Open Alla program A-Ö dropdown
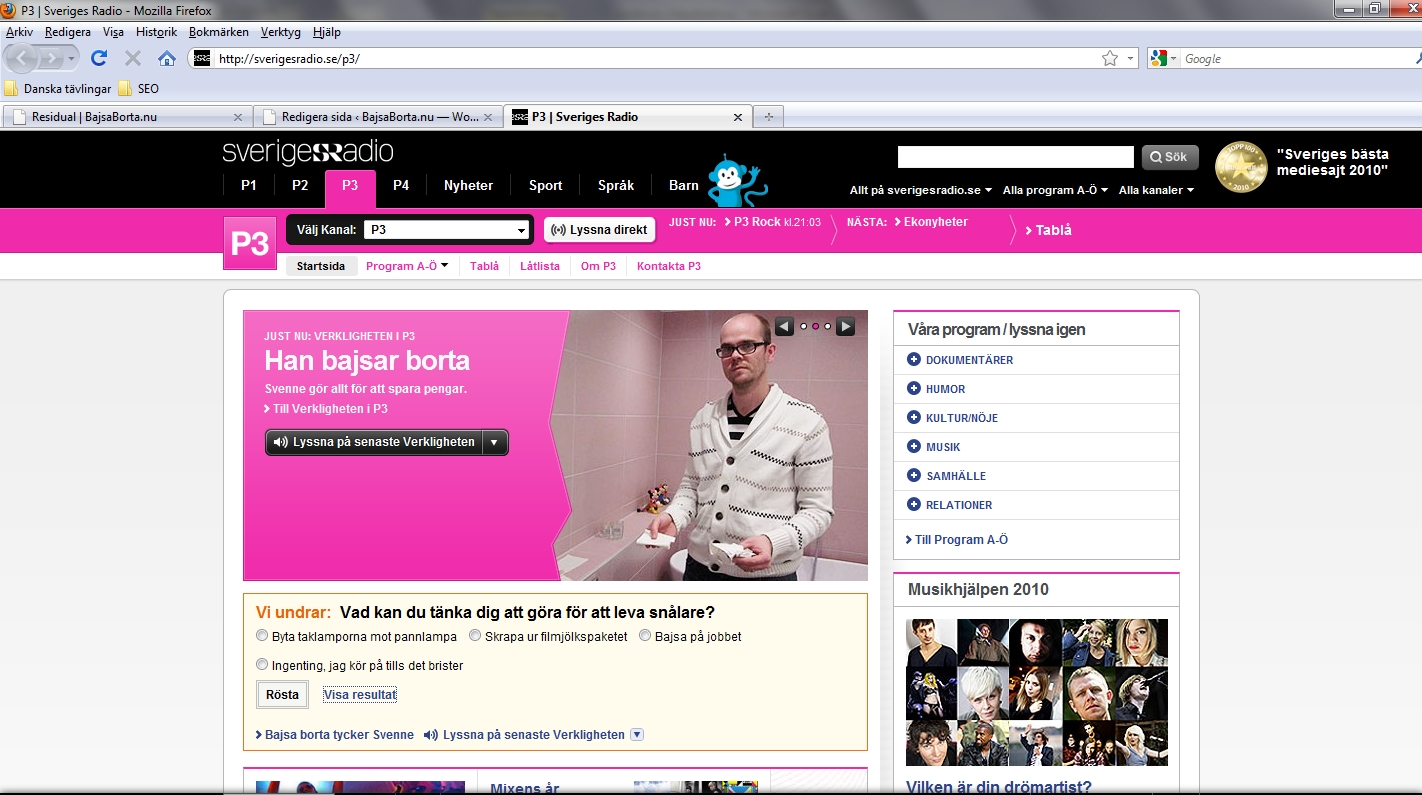 click(x=1055, y=190)
